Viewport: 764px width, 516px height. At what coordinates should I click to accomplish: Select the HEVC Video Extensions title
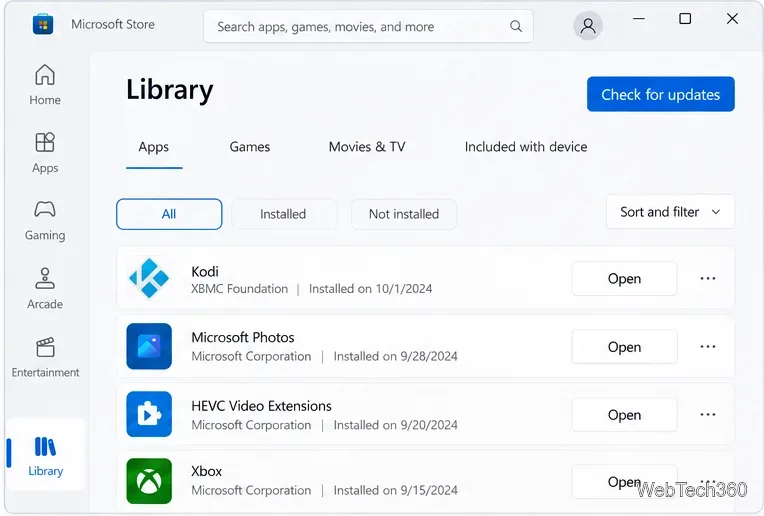click(261, 406)
